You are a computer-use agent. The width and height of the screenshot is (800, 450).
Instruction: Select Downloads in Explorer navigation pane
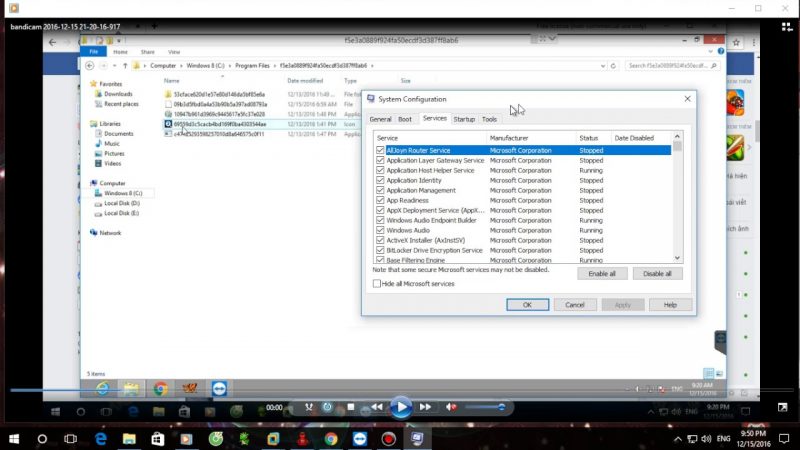tap(118, 94)
